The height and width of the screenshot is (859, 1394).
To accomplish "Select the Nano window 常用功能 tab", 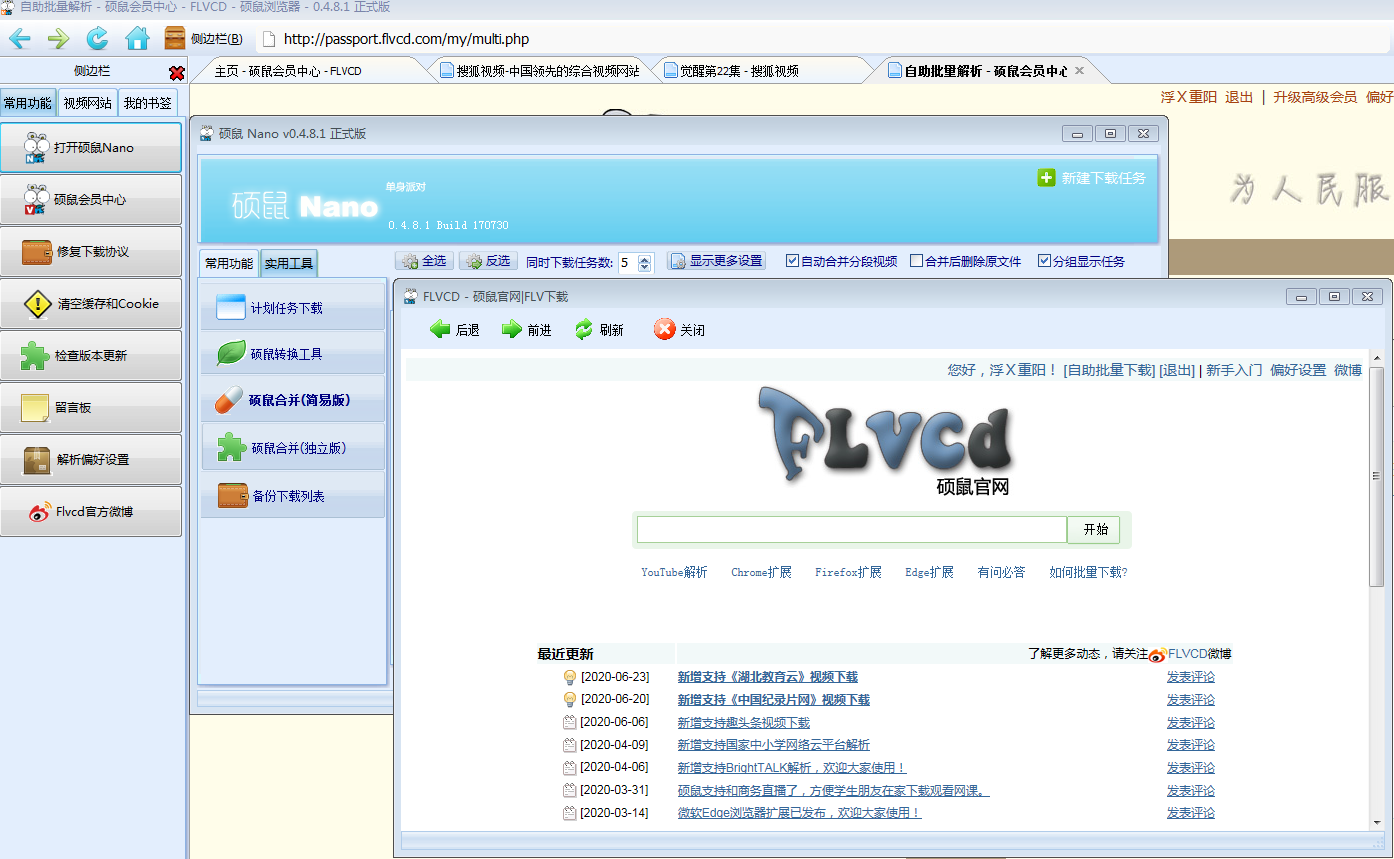I will click(x=229, y=263).
